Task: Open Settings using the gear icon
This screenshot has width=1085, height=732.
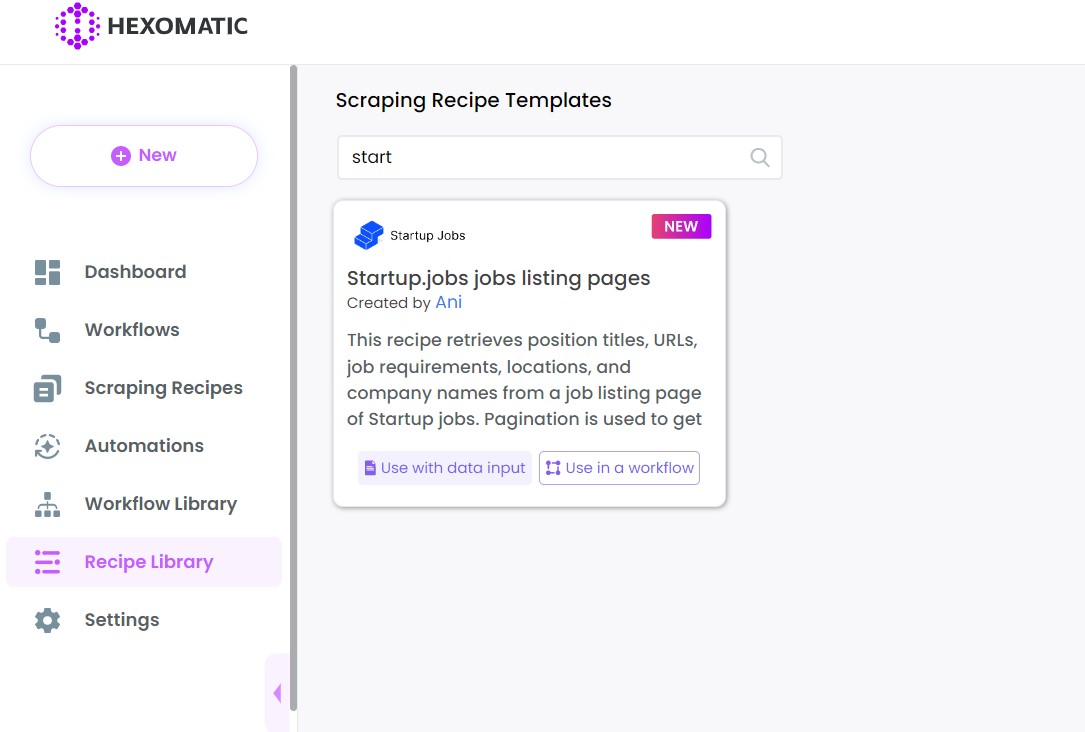Action: point(47,619)
